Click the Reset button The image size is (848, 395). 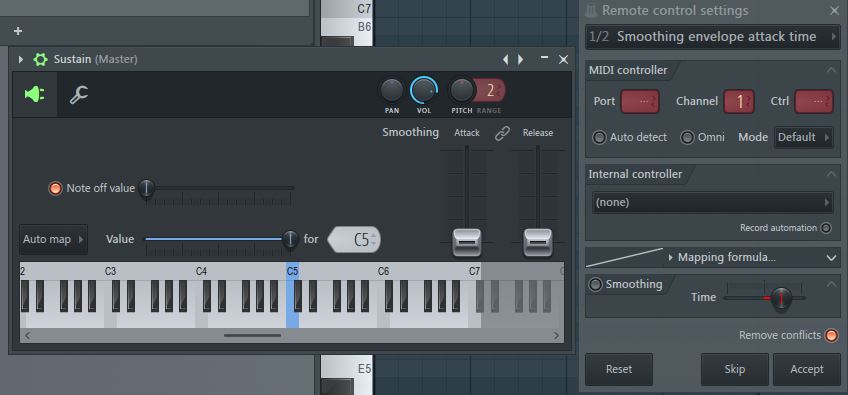(619, 370)
